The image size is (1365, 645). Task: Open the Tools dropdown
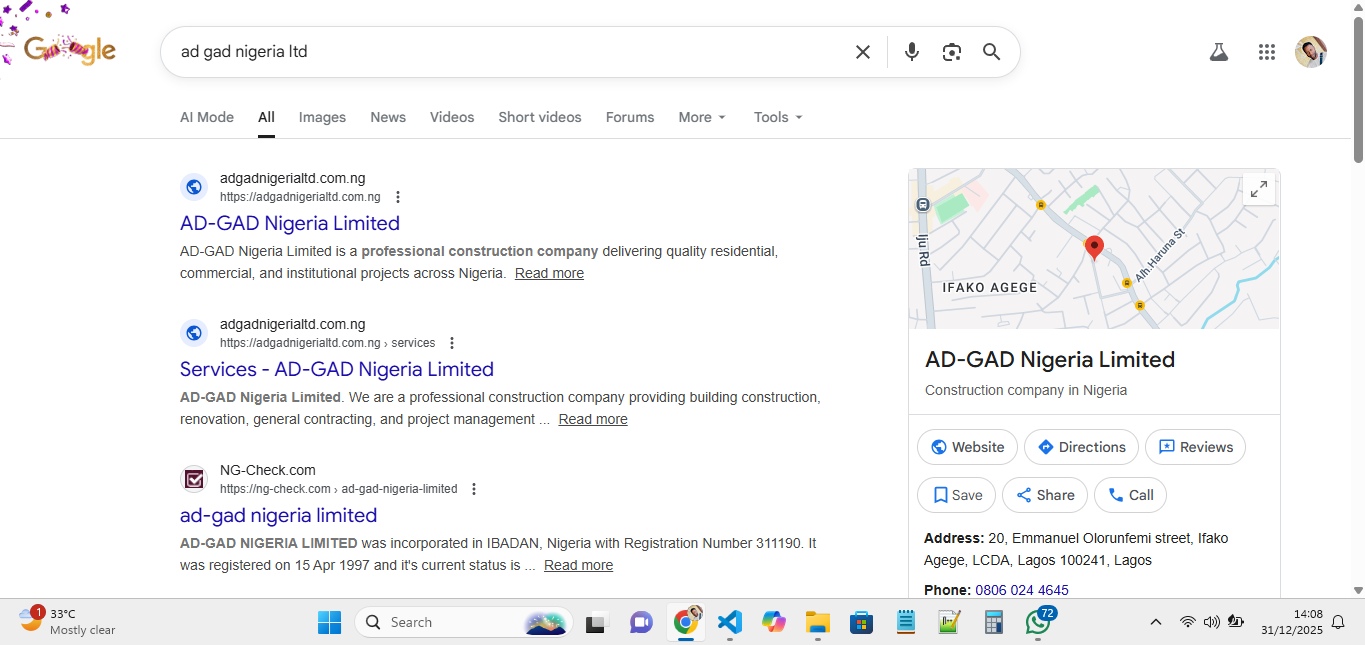point(778,117)
